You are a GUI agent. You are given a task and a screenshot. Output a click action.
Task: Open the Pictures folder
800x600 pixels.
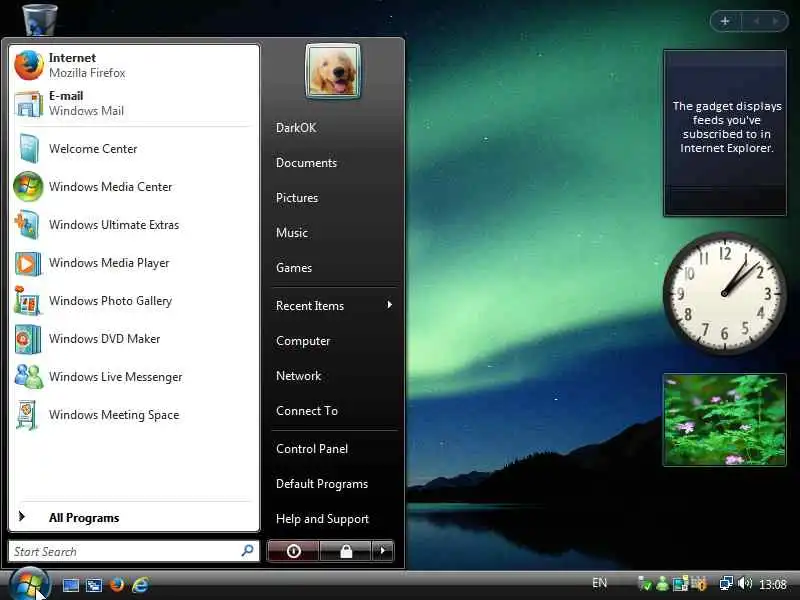coord(334,198)
